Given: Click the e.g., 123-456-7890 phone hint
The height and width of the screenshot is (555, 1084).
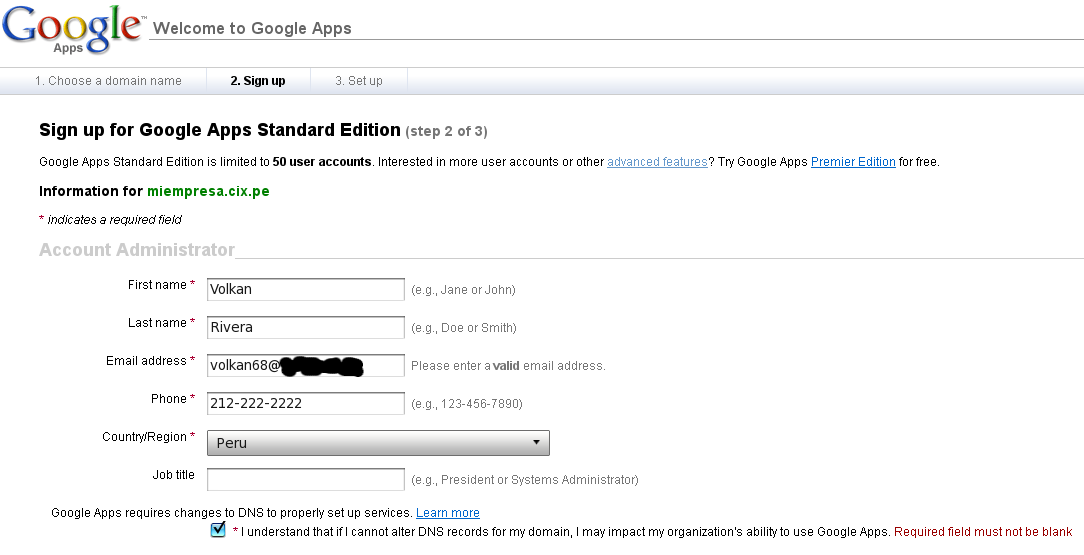Looking at the screenshot, I should [467, 404].
